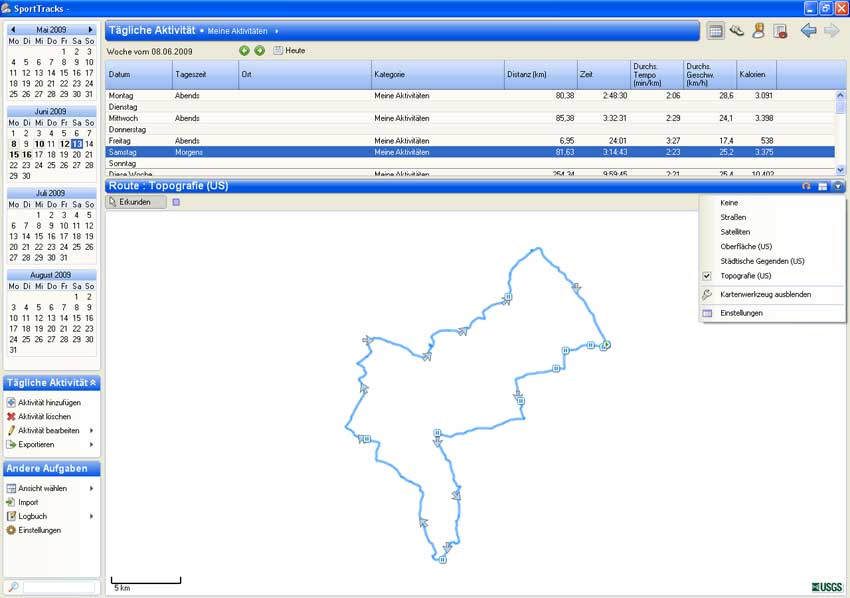Viewport: 850px width, 598px height.
Task: Click the blue back arrow icon
Action: click(x=808, y=31)
